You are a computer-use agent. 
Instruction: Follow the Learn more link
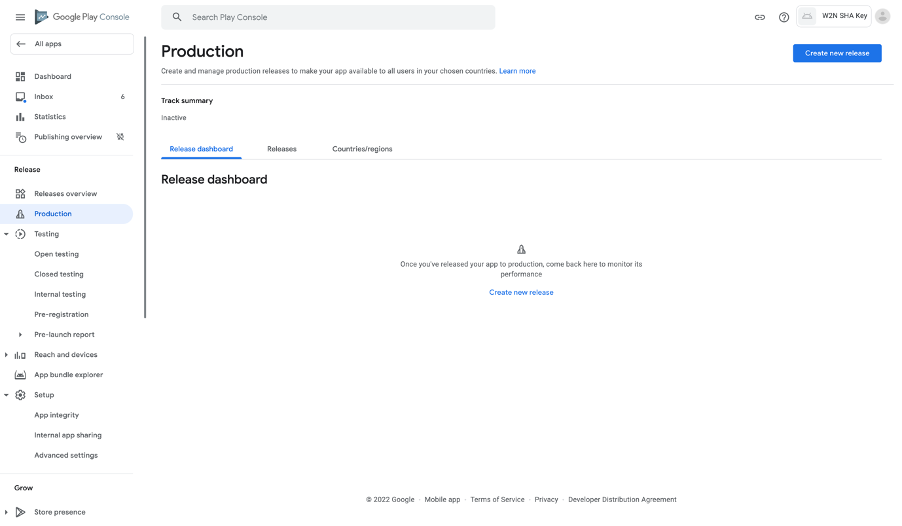[x=517, y=71]
